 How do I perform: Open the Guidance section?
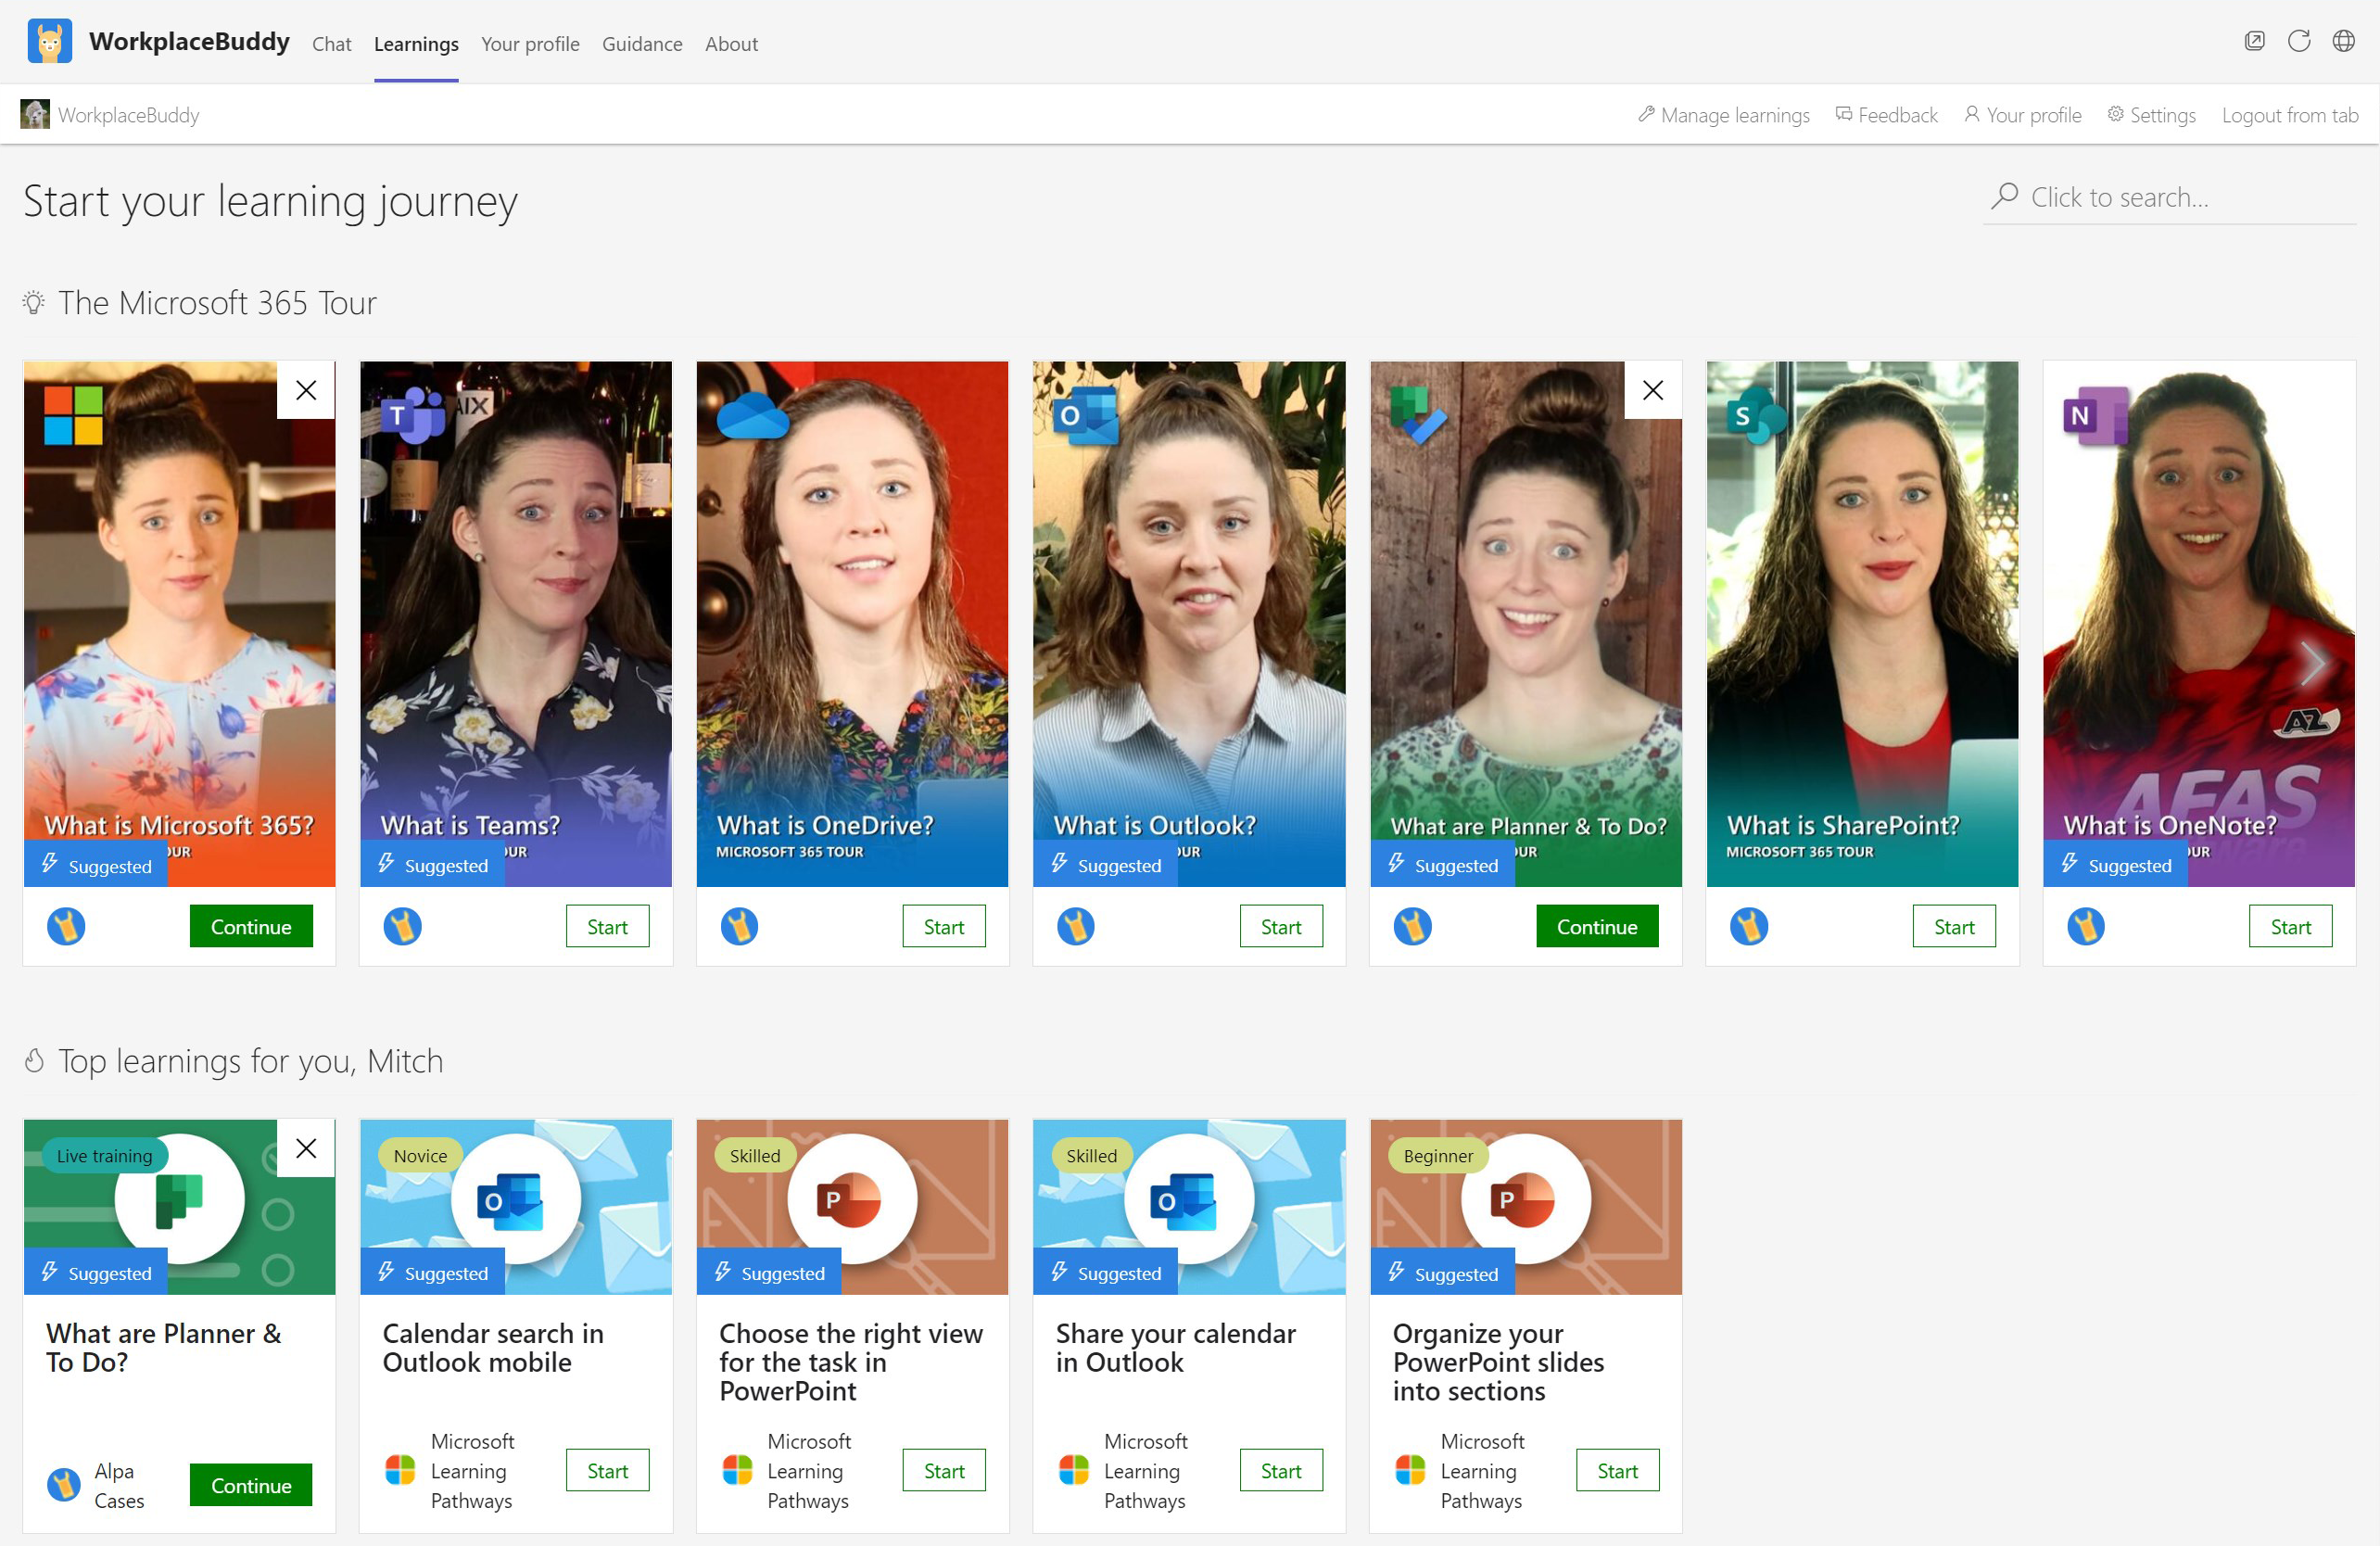642,44
